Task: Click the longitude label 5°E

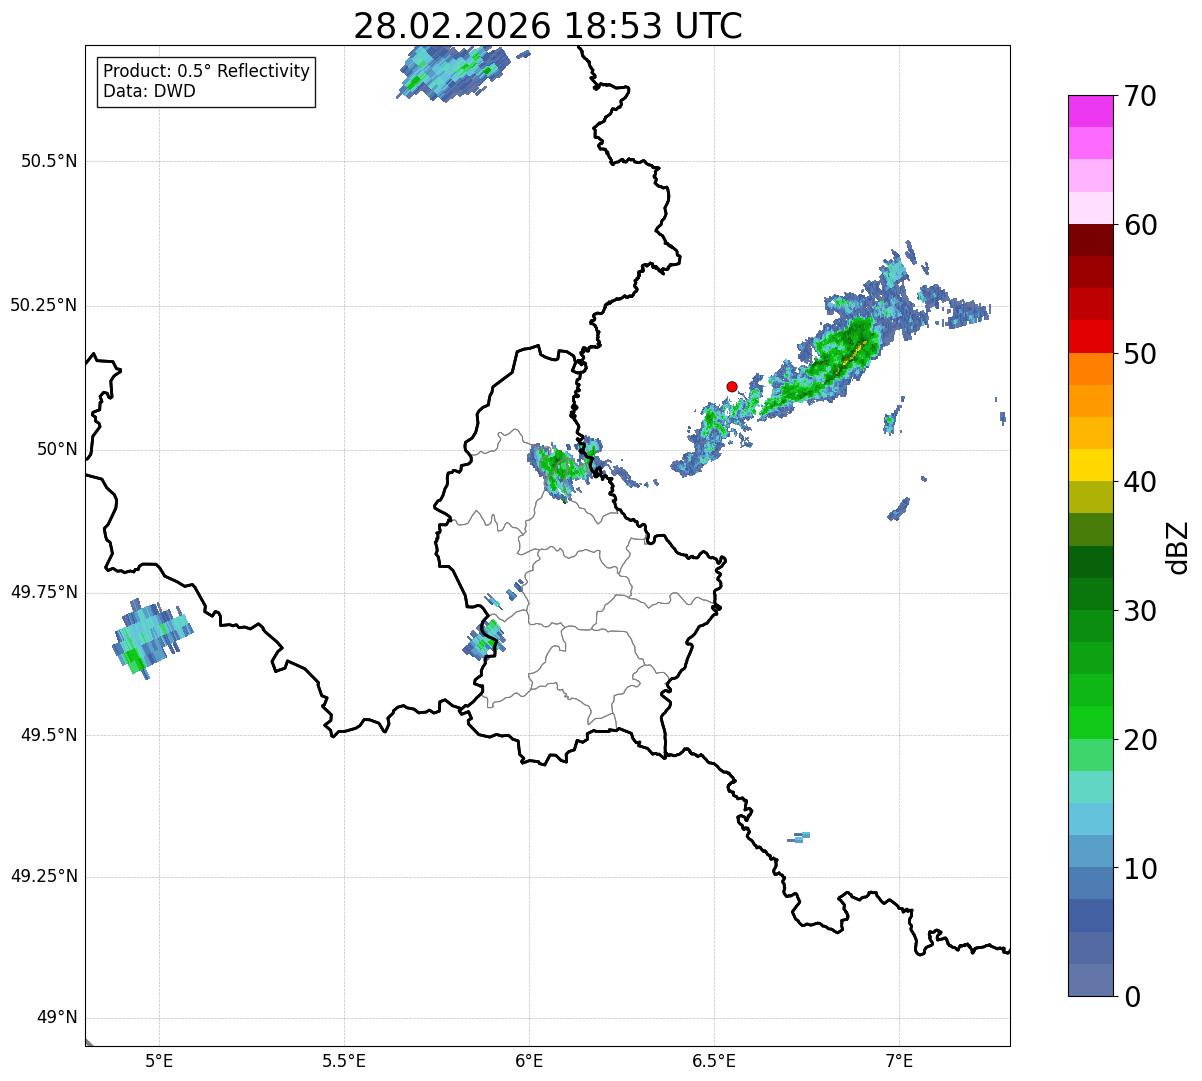Action: point(159,1060)
